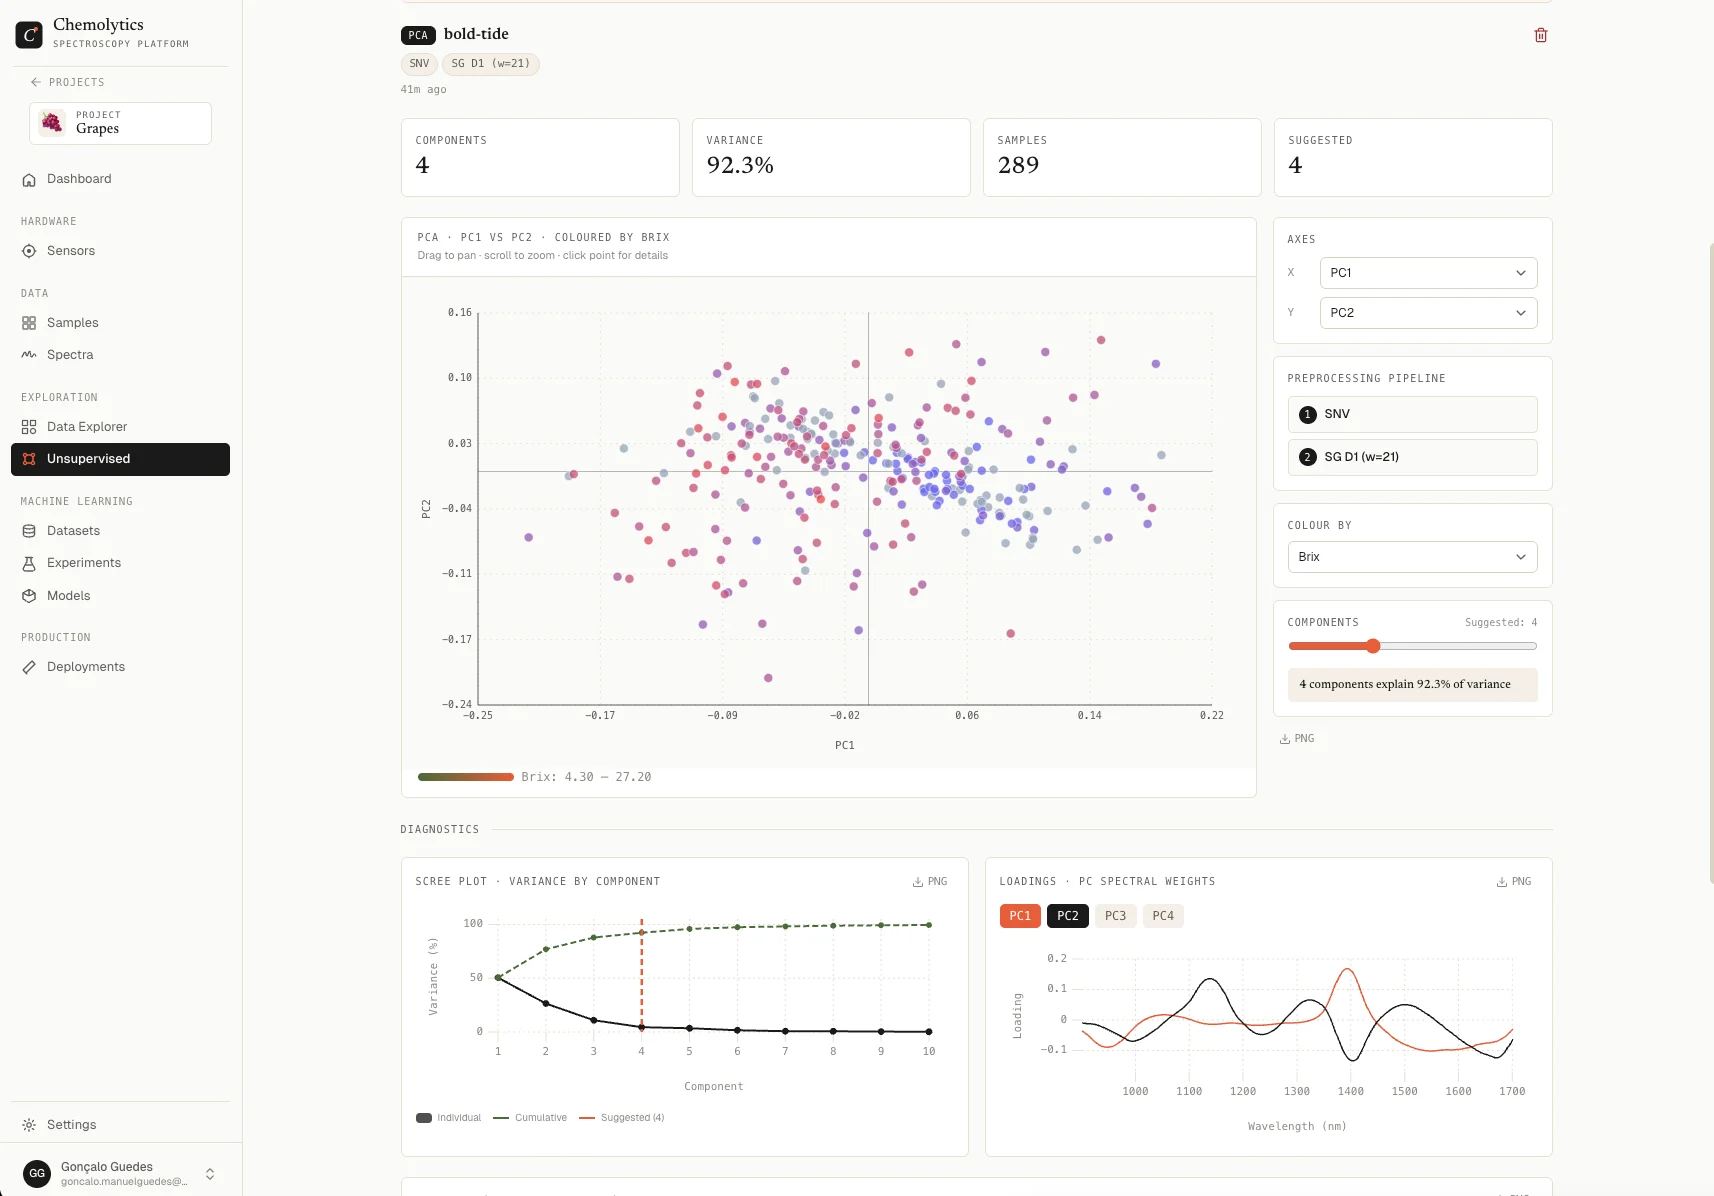Viewport: 1714px width, 1196px height.
Task: Toggle Individual series in scree legend
Action: point(448,1118)
